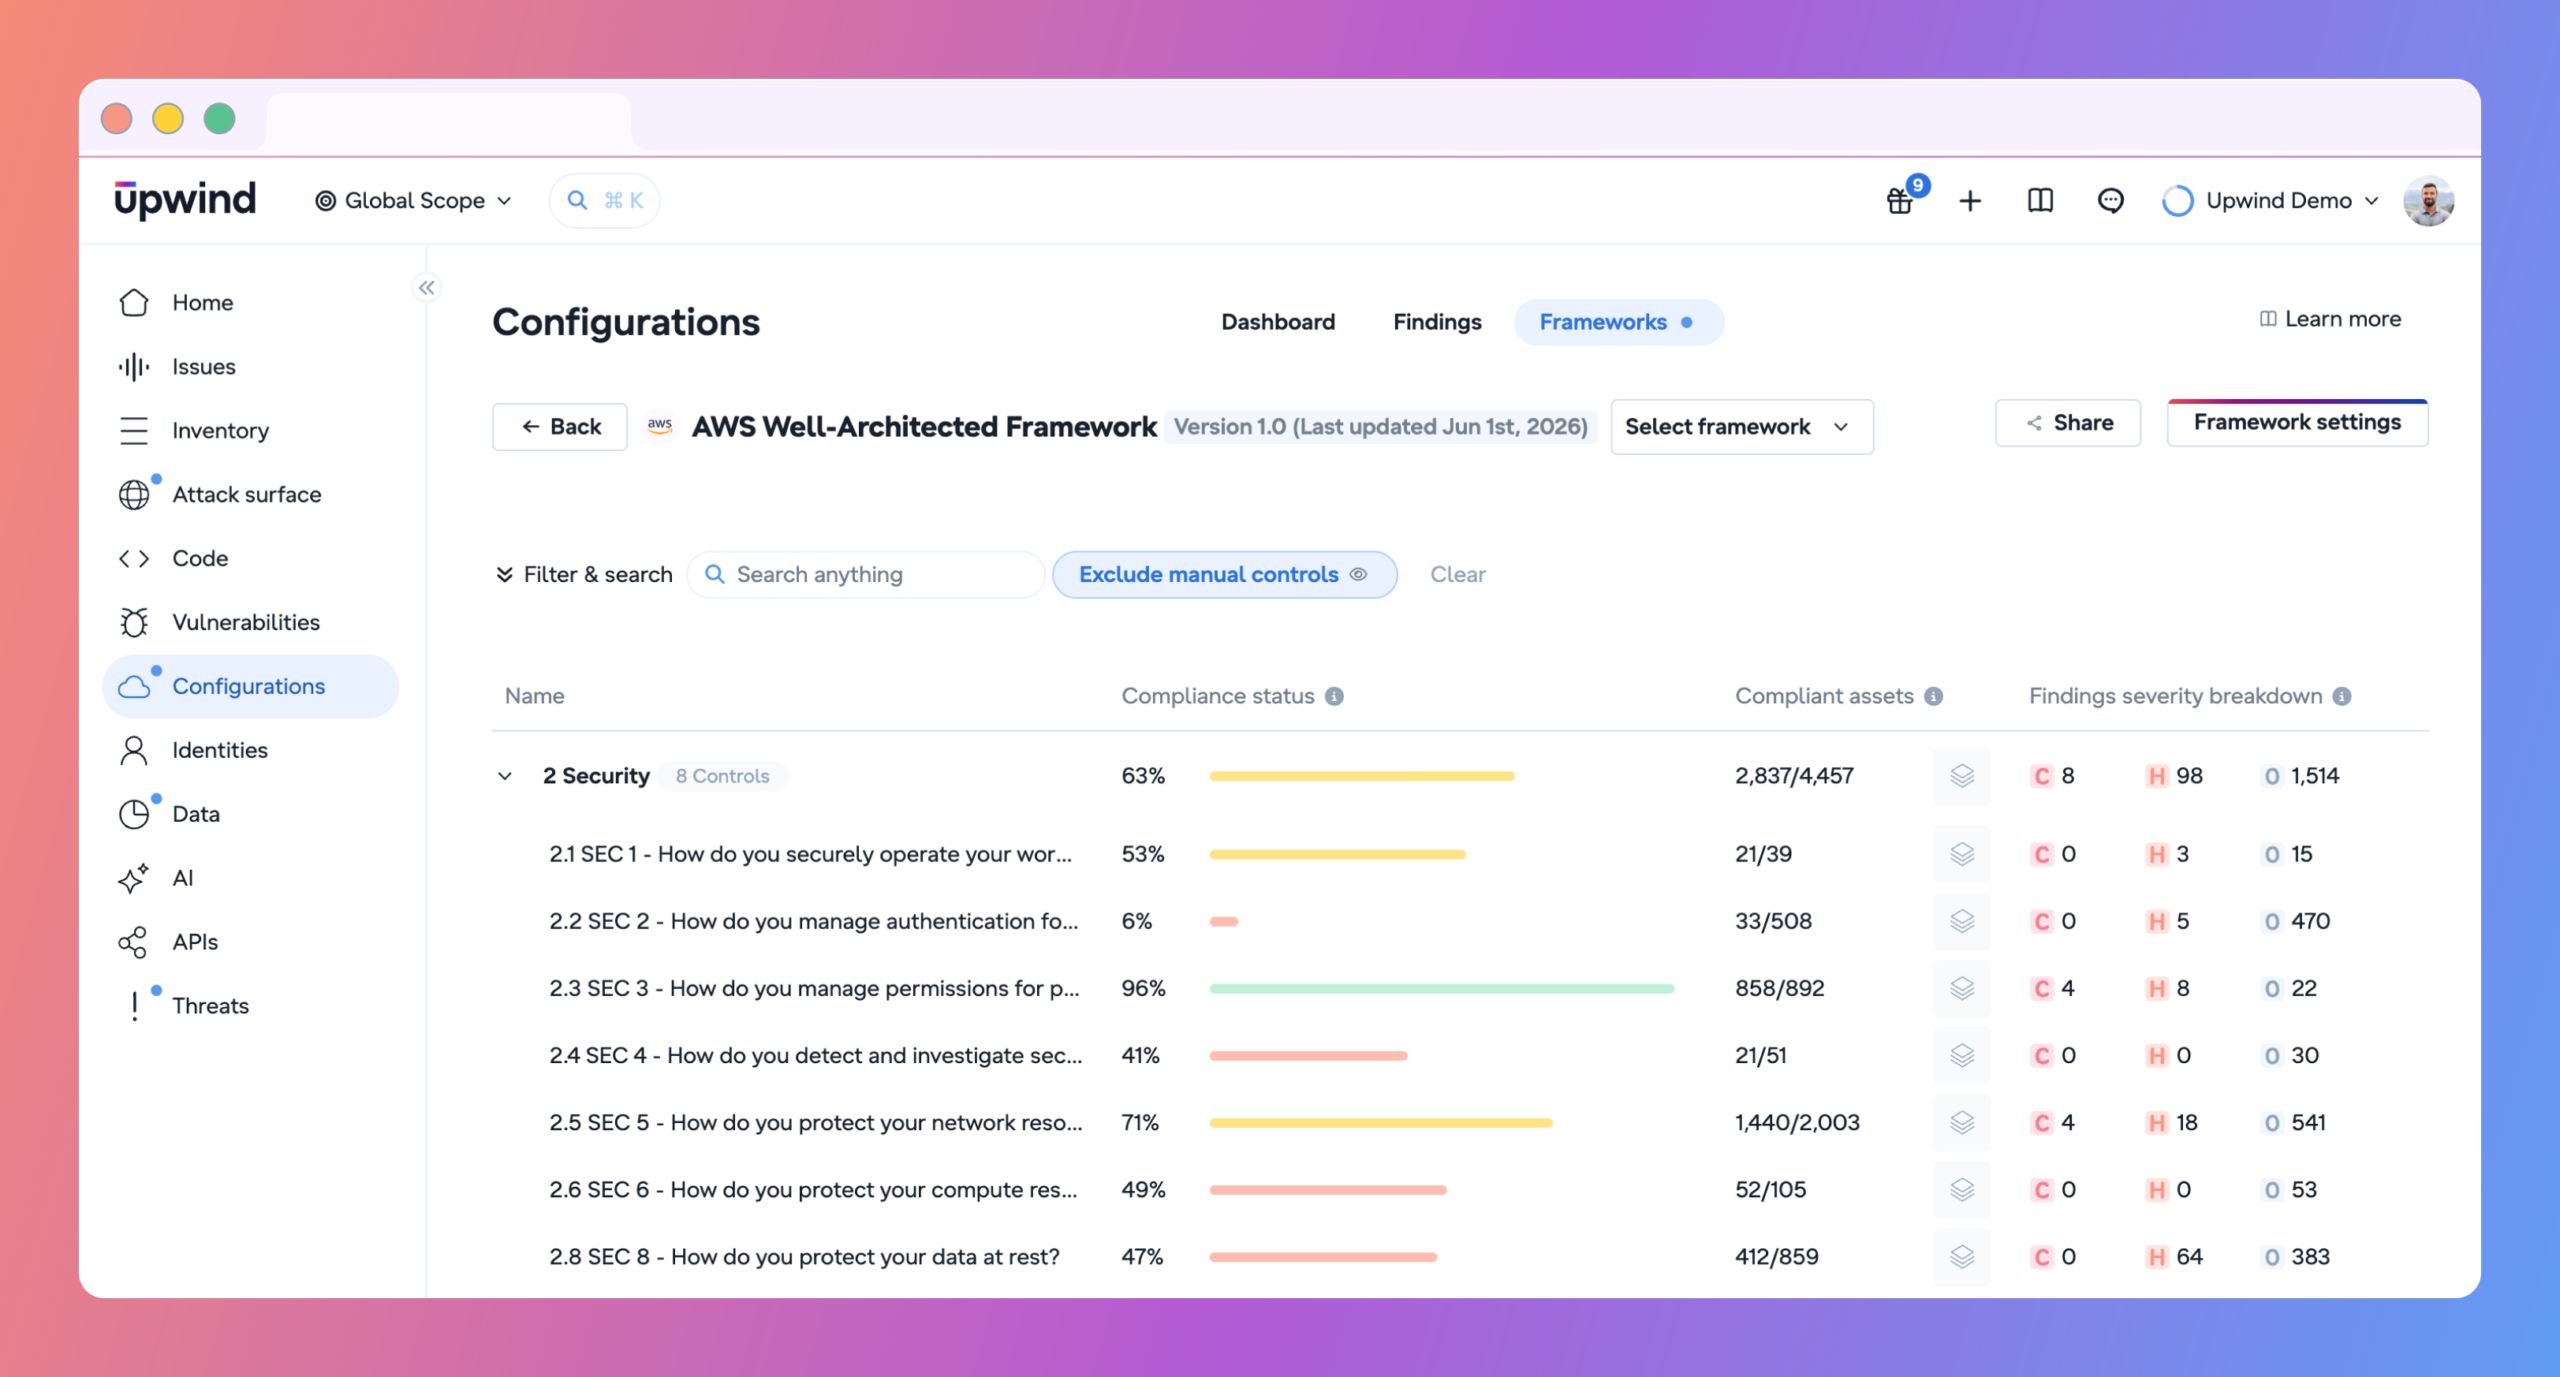Click the Issues sidebar icon
The image size is (2560, 1377).
134,366
